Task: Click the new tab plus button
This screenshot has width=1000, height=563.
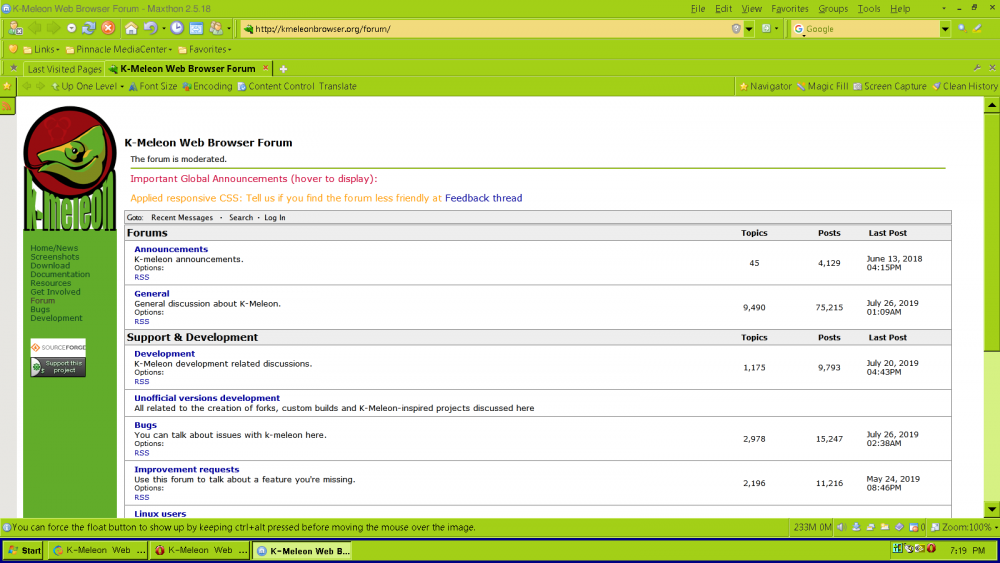Action: point(283,69)
